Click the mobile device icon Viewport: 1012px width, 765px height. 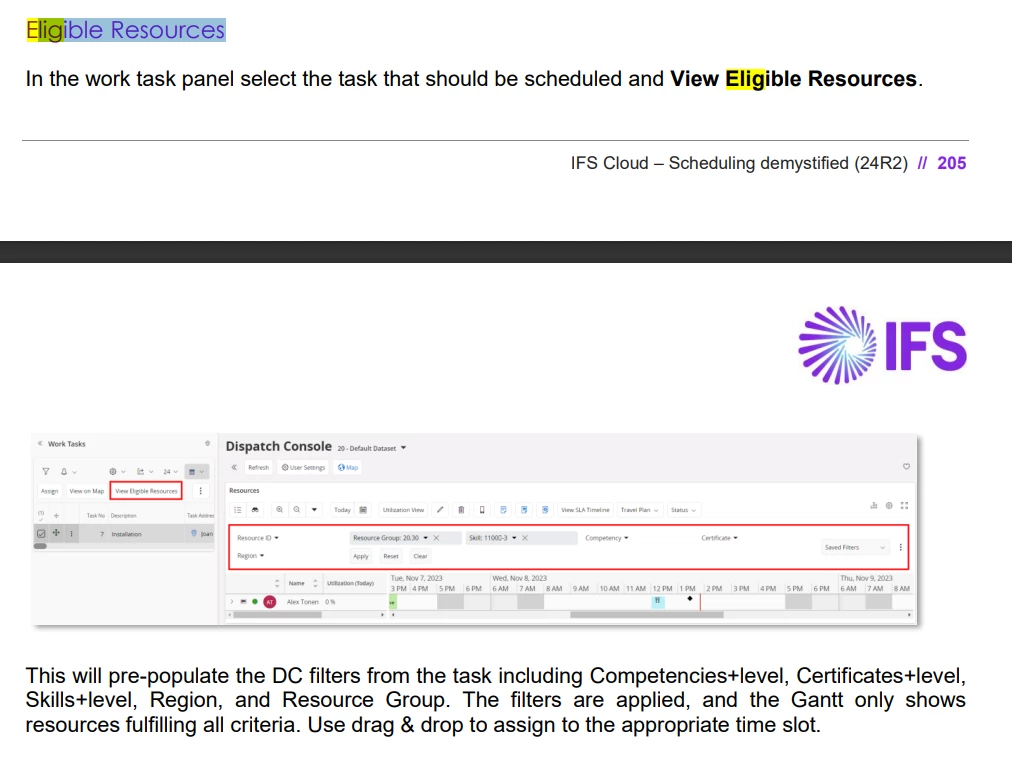point(482,509)
